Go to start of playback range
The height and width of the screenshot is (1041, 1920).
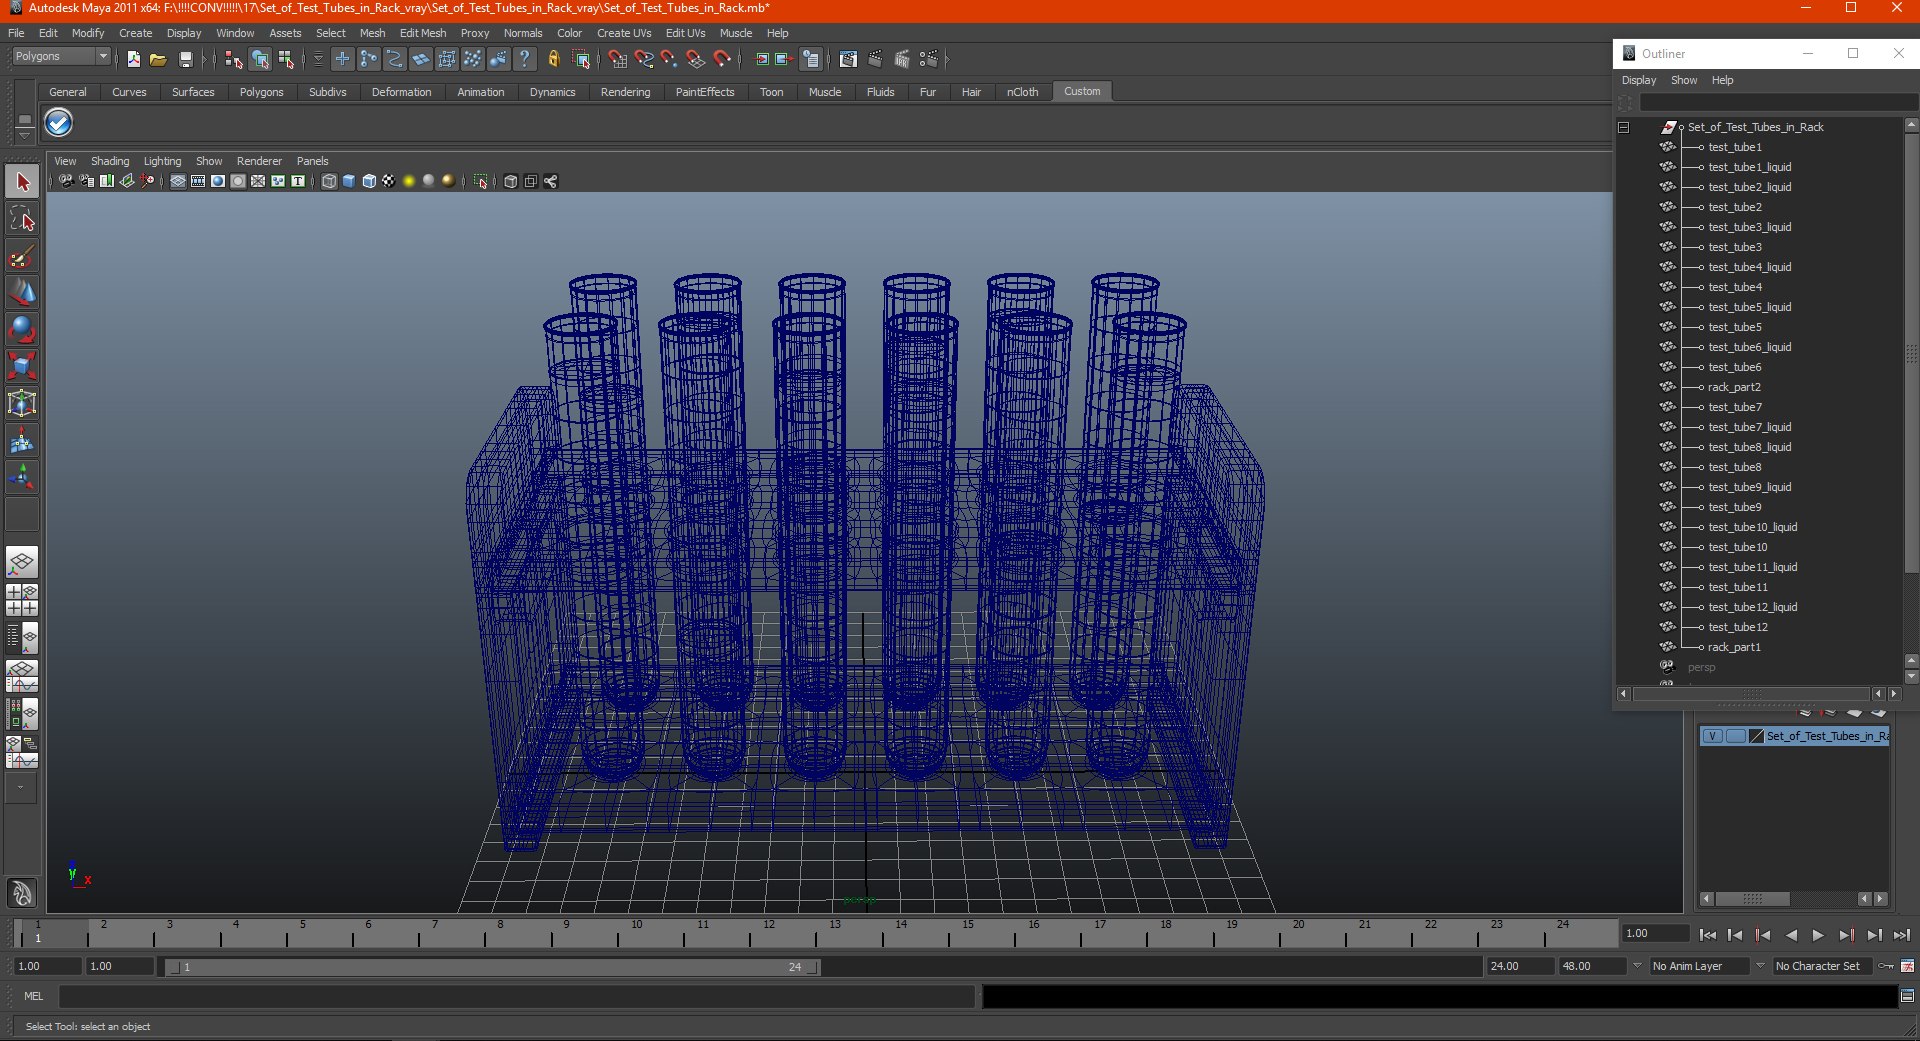click(x=1708, y=935)
